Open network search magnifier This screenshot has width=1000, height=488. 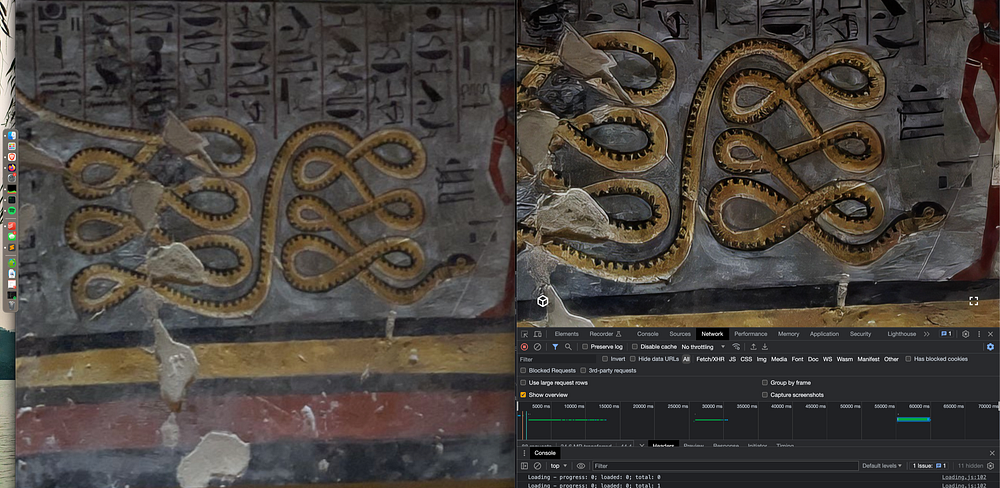click(568, 347)
